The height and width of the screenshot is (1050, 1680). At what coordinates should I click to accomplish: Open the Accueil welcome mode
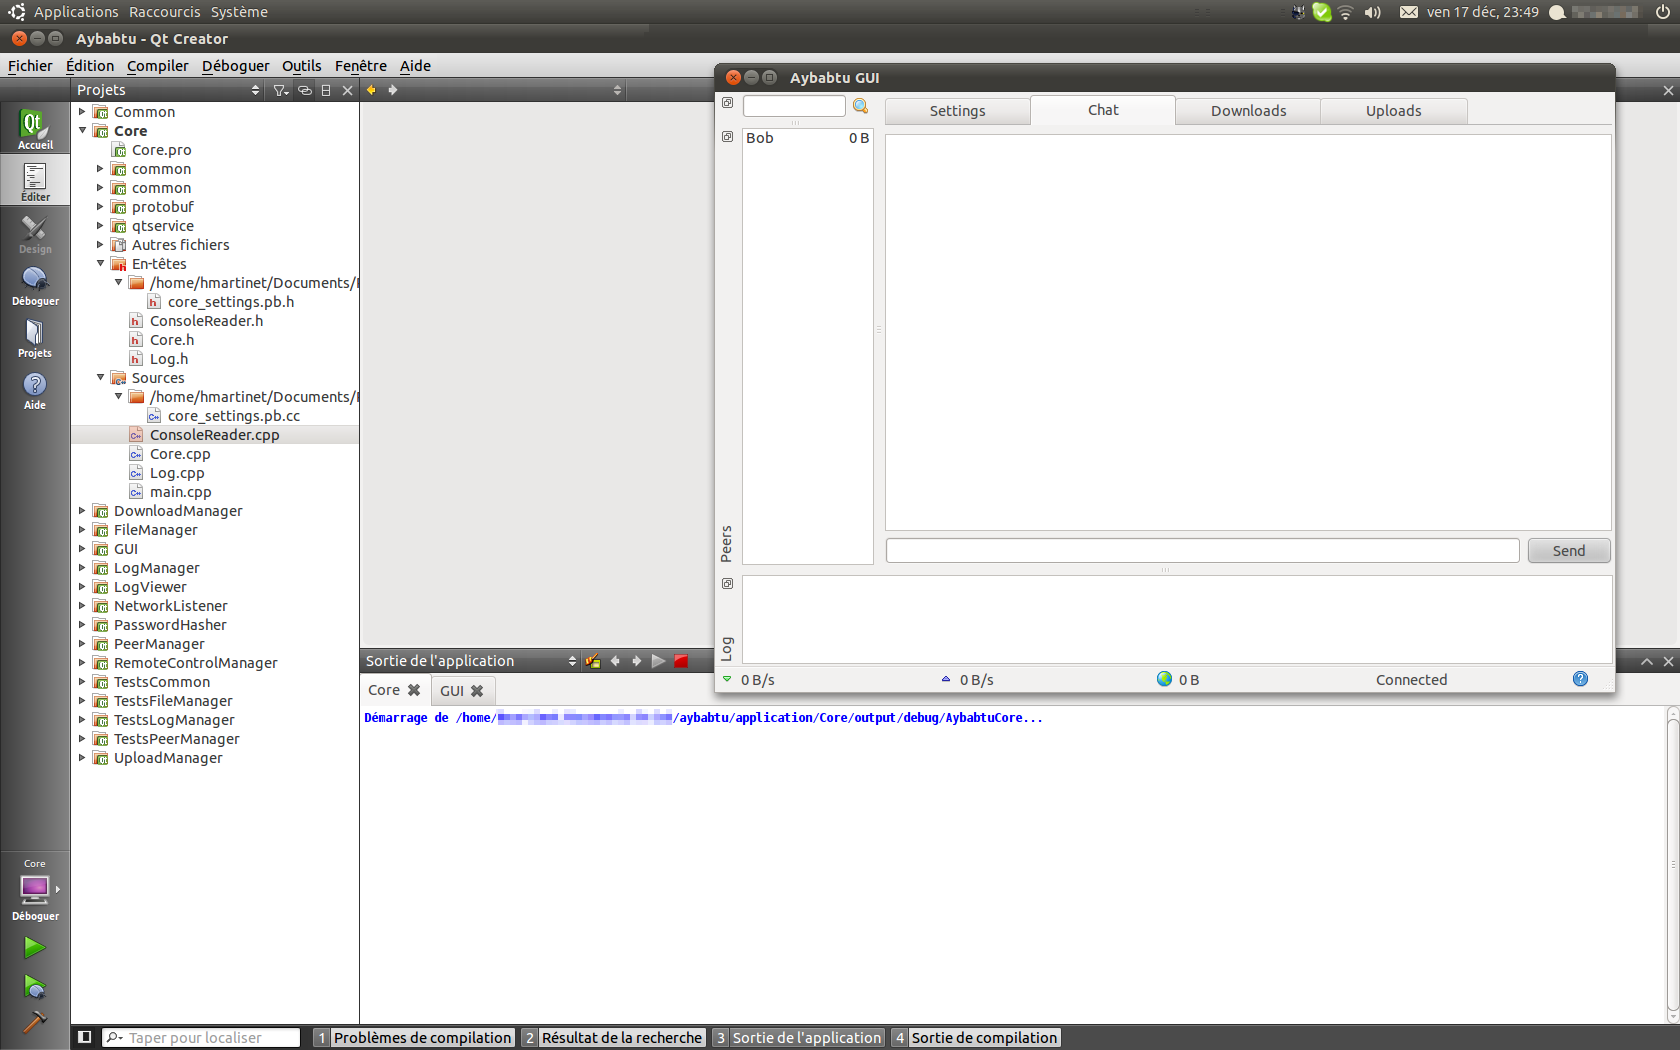coord(35,129)
